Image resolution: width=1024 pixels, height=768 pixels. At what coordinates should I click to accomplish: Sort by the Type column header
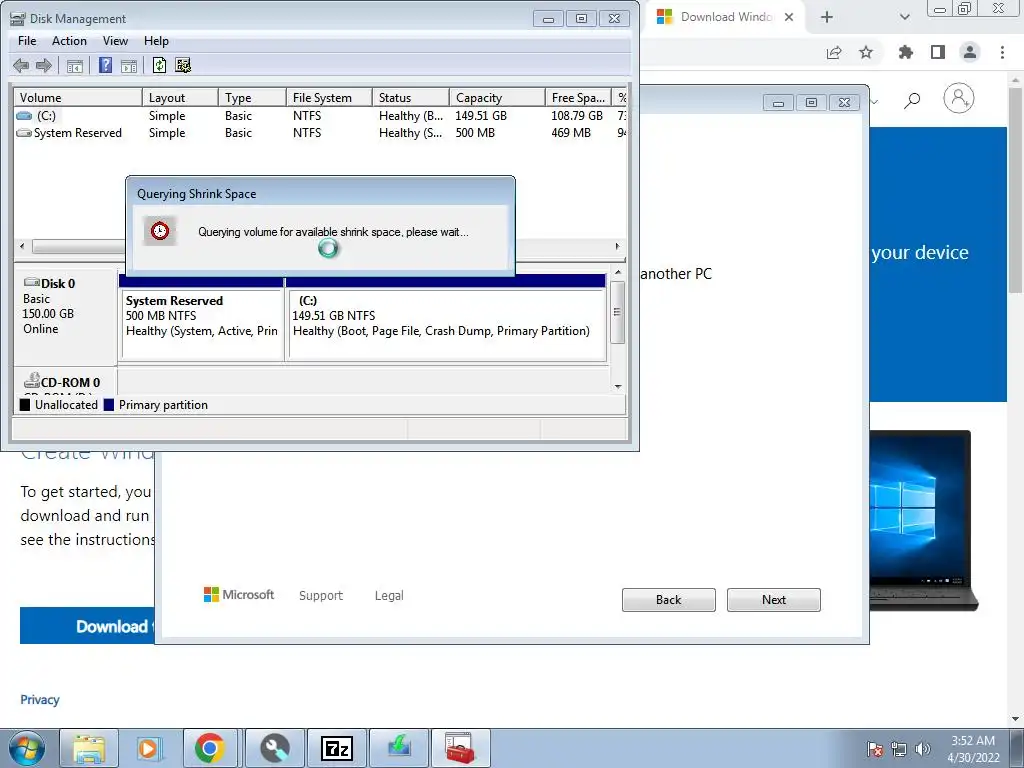click(252, 97)
